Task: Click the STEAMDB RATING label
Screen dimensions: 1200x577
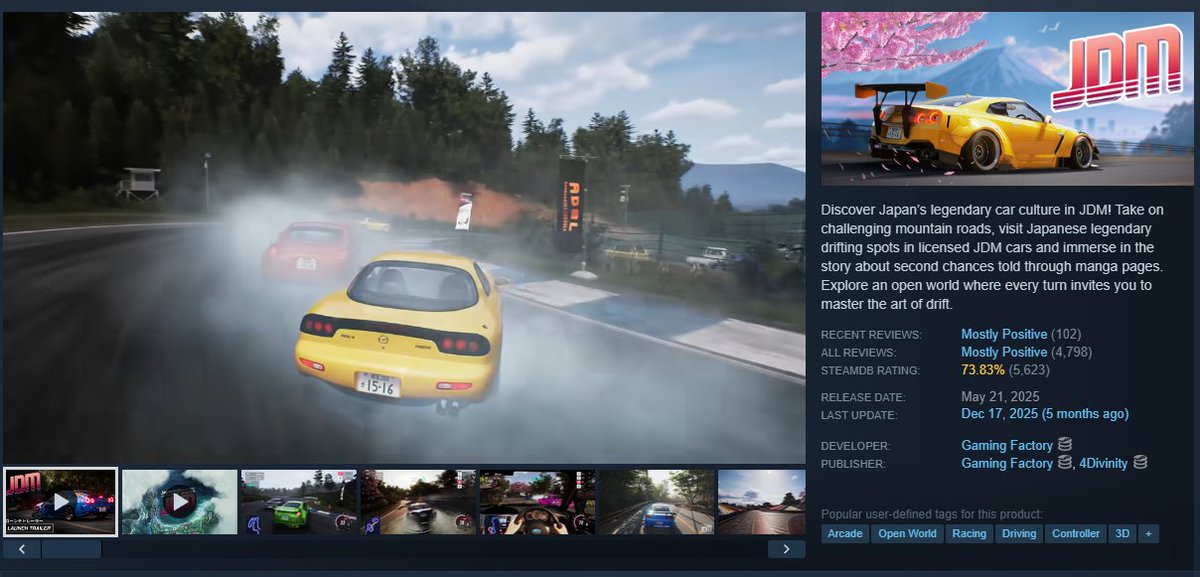Action: pos(870,371)
